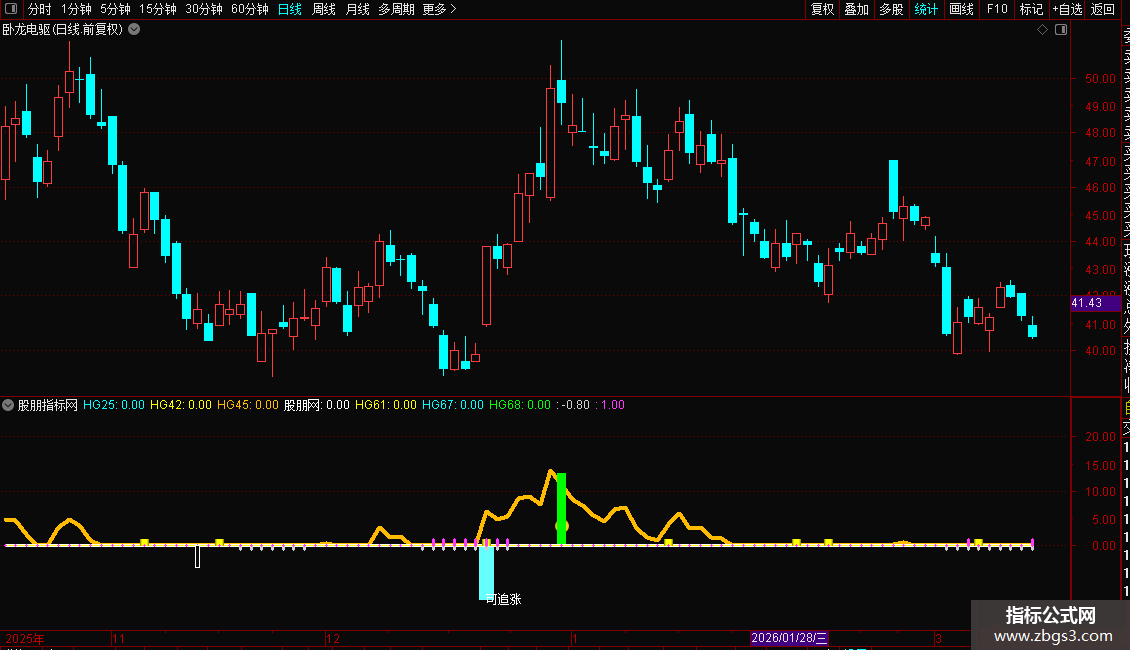Screen dimensions: 1130x650
Task: Select the 1分钟 period
Action: (76, 9)
